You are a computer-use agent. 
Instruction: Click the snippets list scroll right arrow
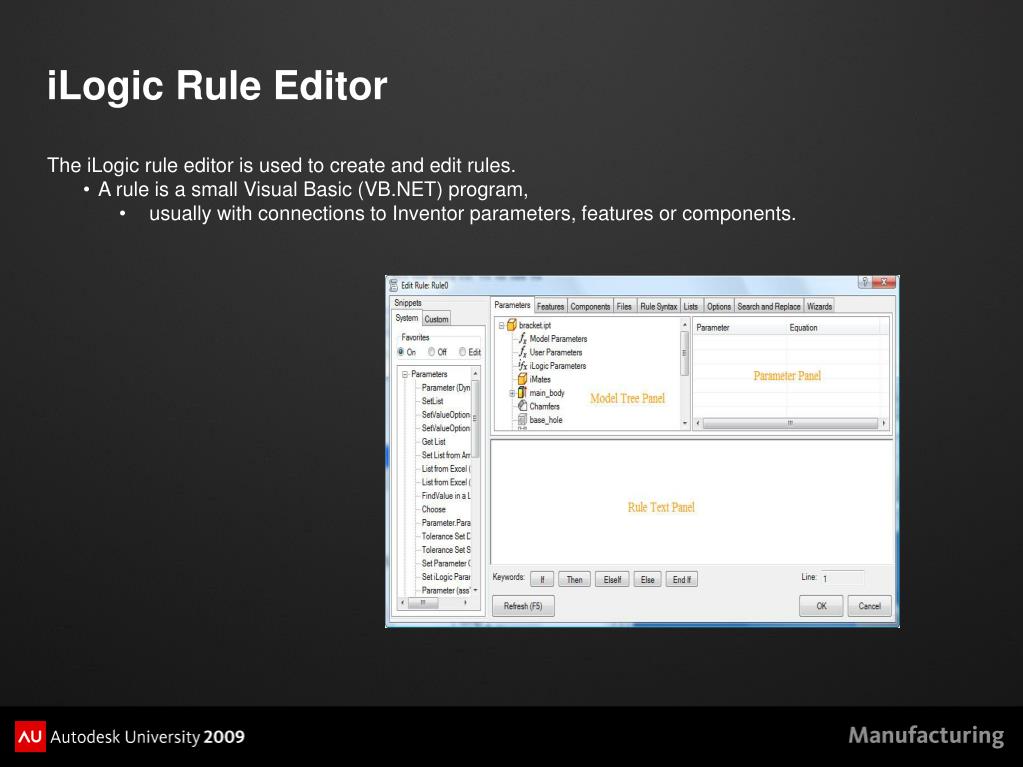click(465, 603)
